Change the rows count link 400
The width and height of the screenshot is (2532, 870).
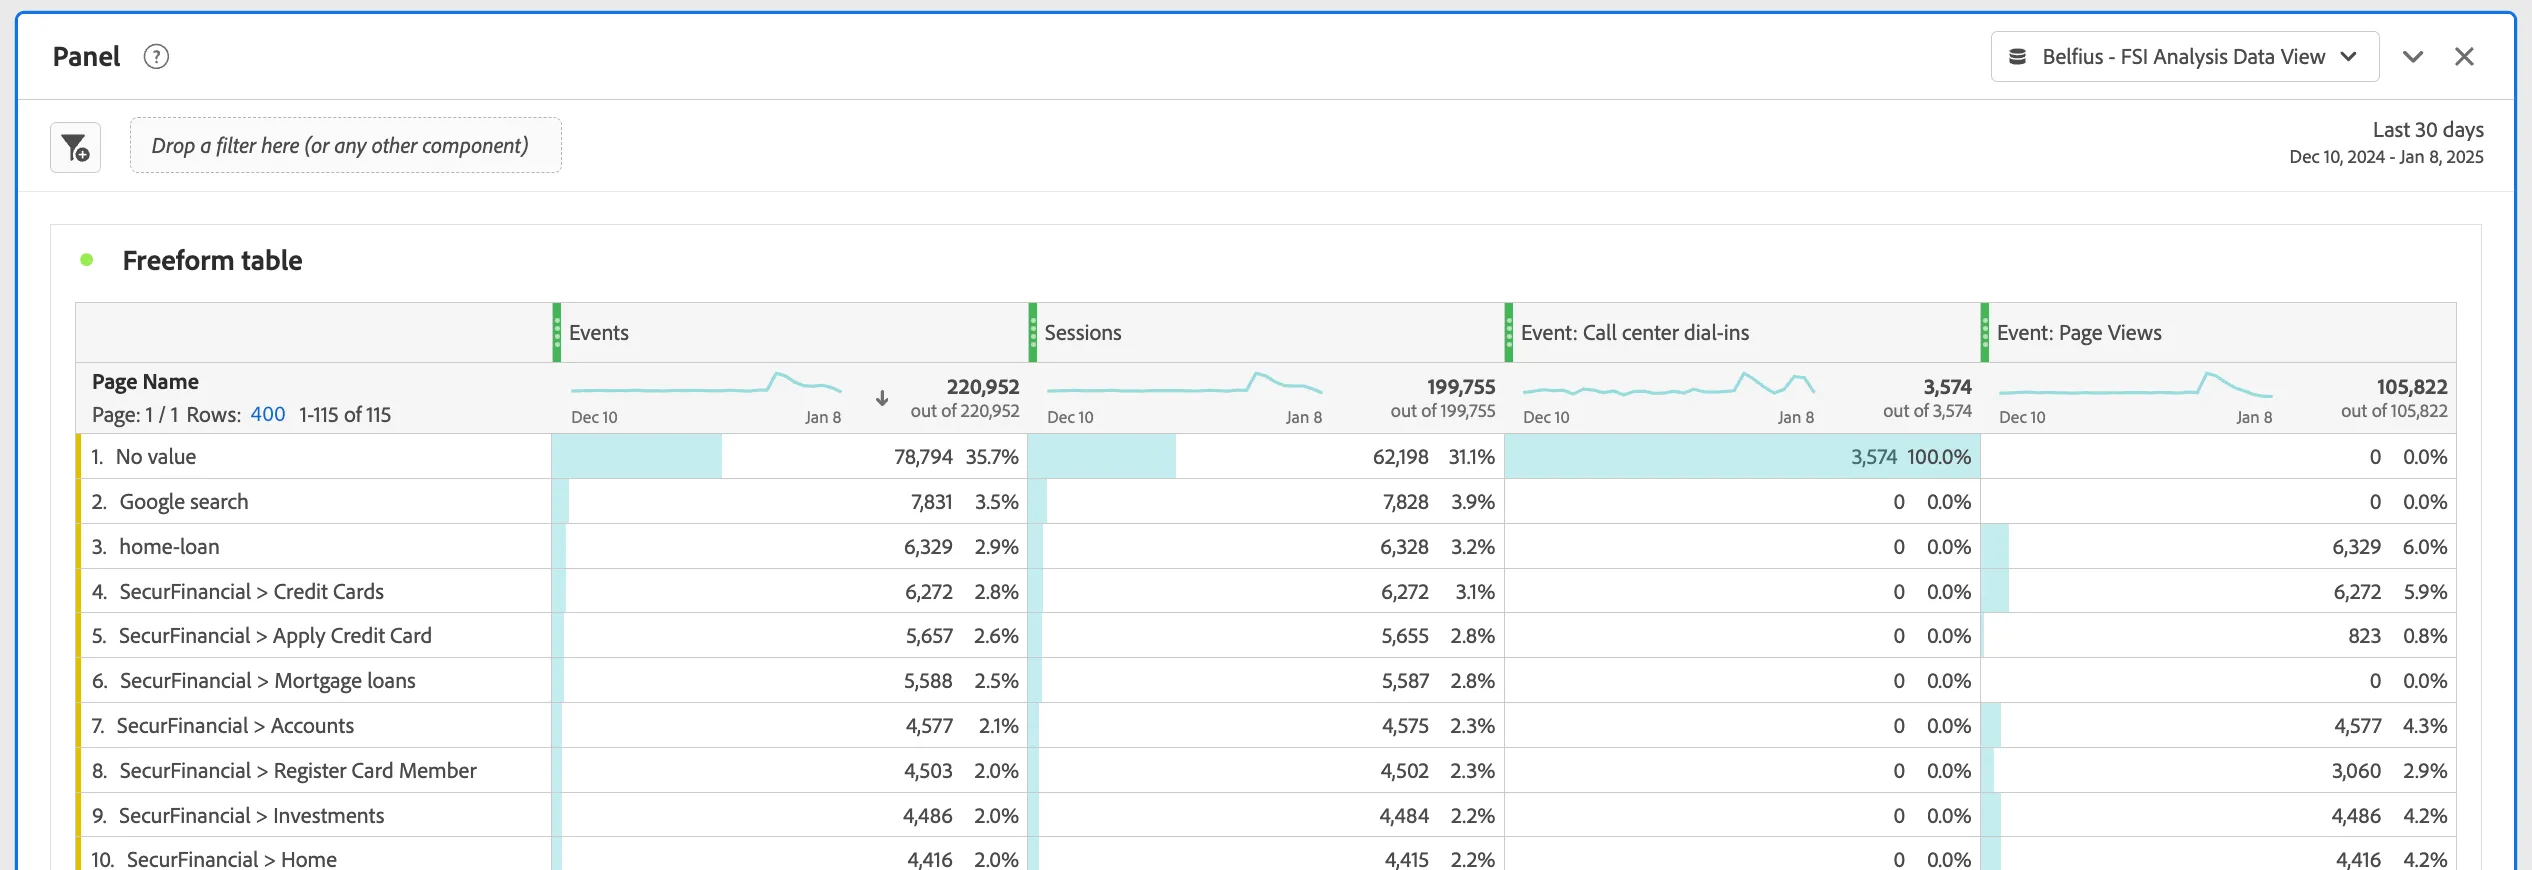268,415
